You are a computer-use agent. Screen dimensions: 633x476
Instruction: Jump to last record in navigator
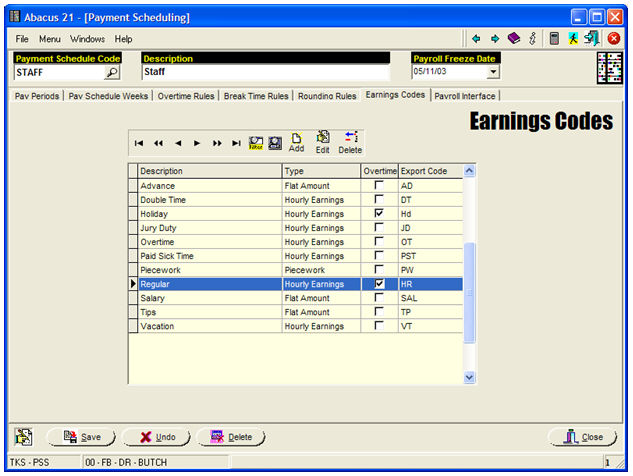[236, 144]
